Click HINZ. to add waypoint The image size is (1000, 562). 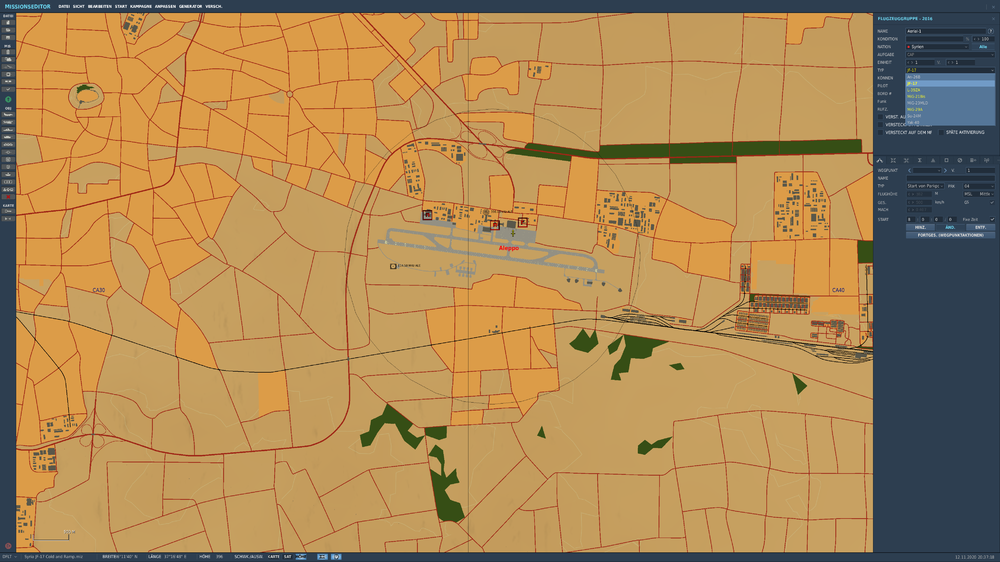(x=920, y=227)
